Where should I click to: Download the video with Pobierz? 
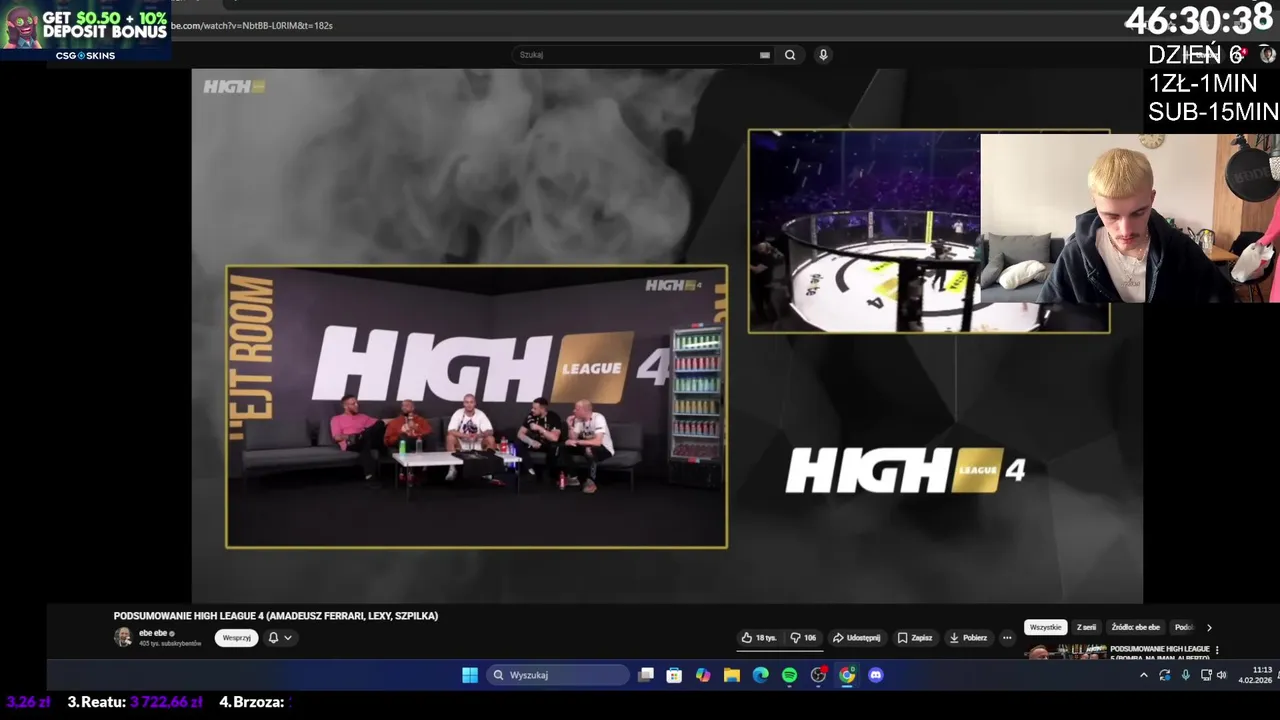pyautogui.click(x=968, y=638)
